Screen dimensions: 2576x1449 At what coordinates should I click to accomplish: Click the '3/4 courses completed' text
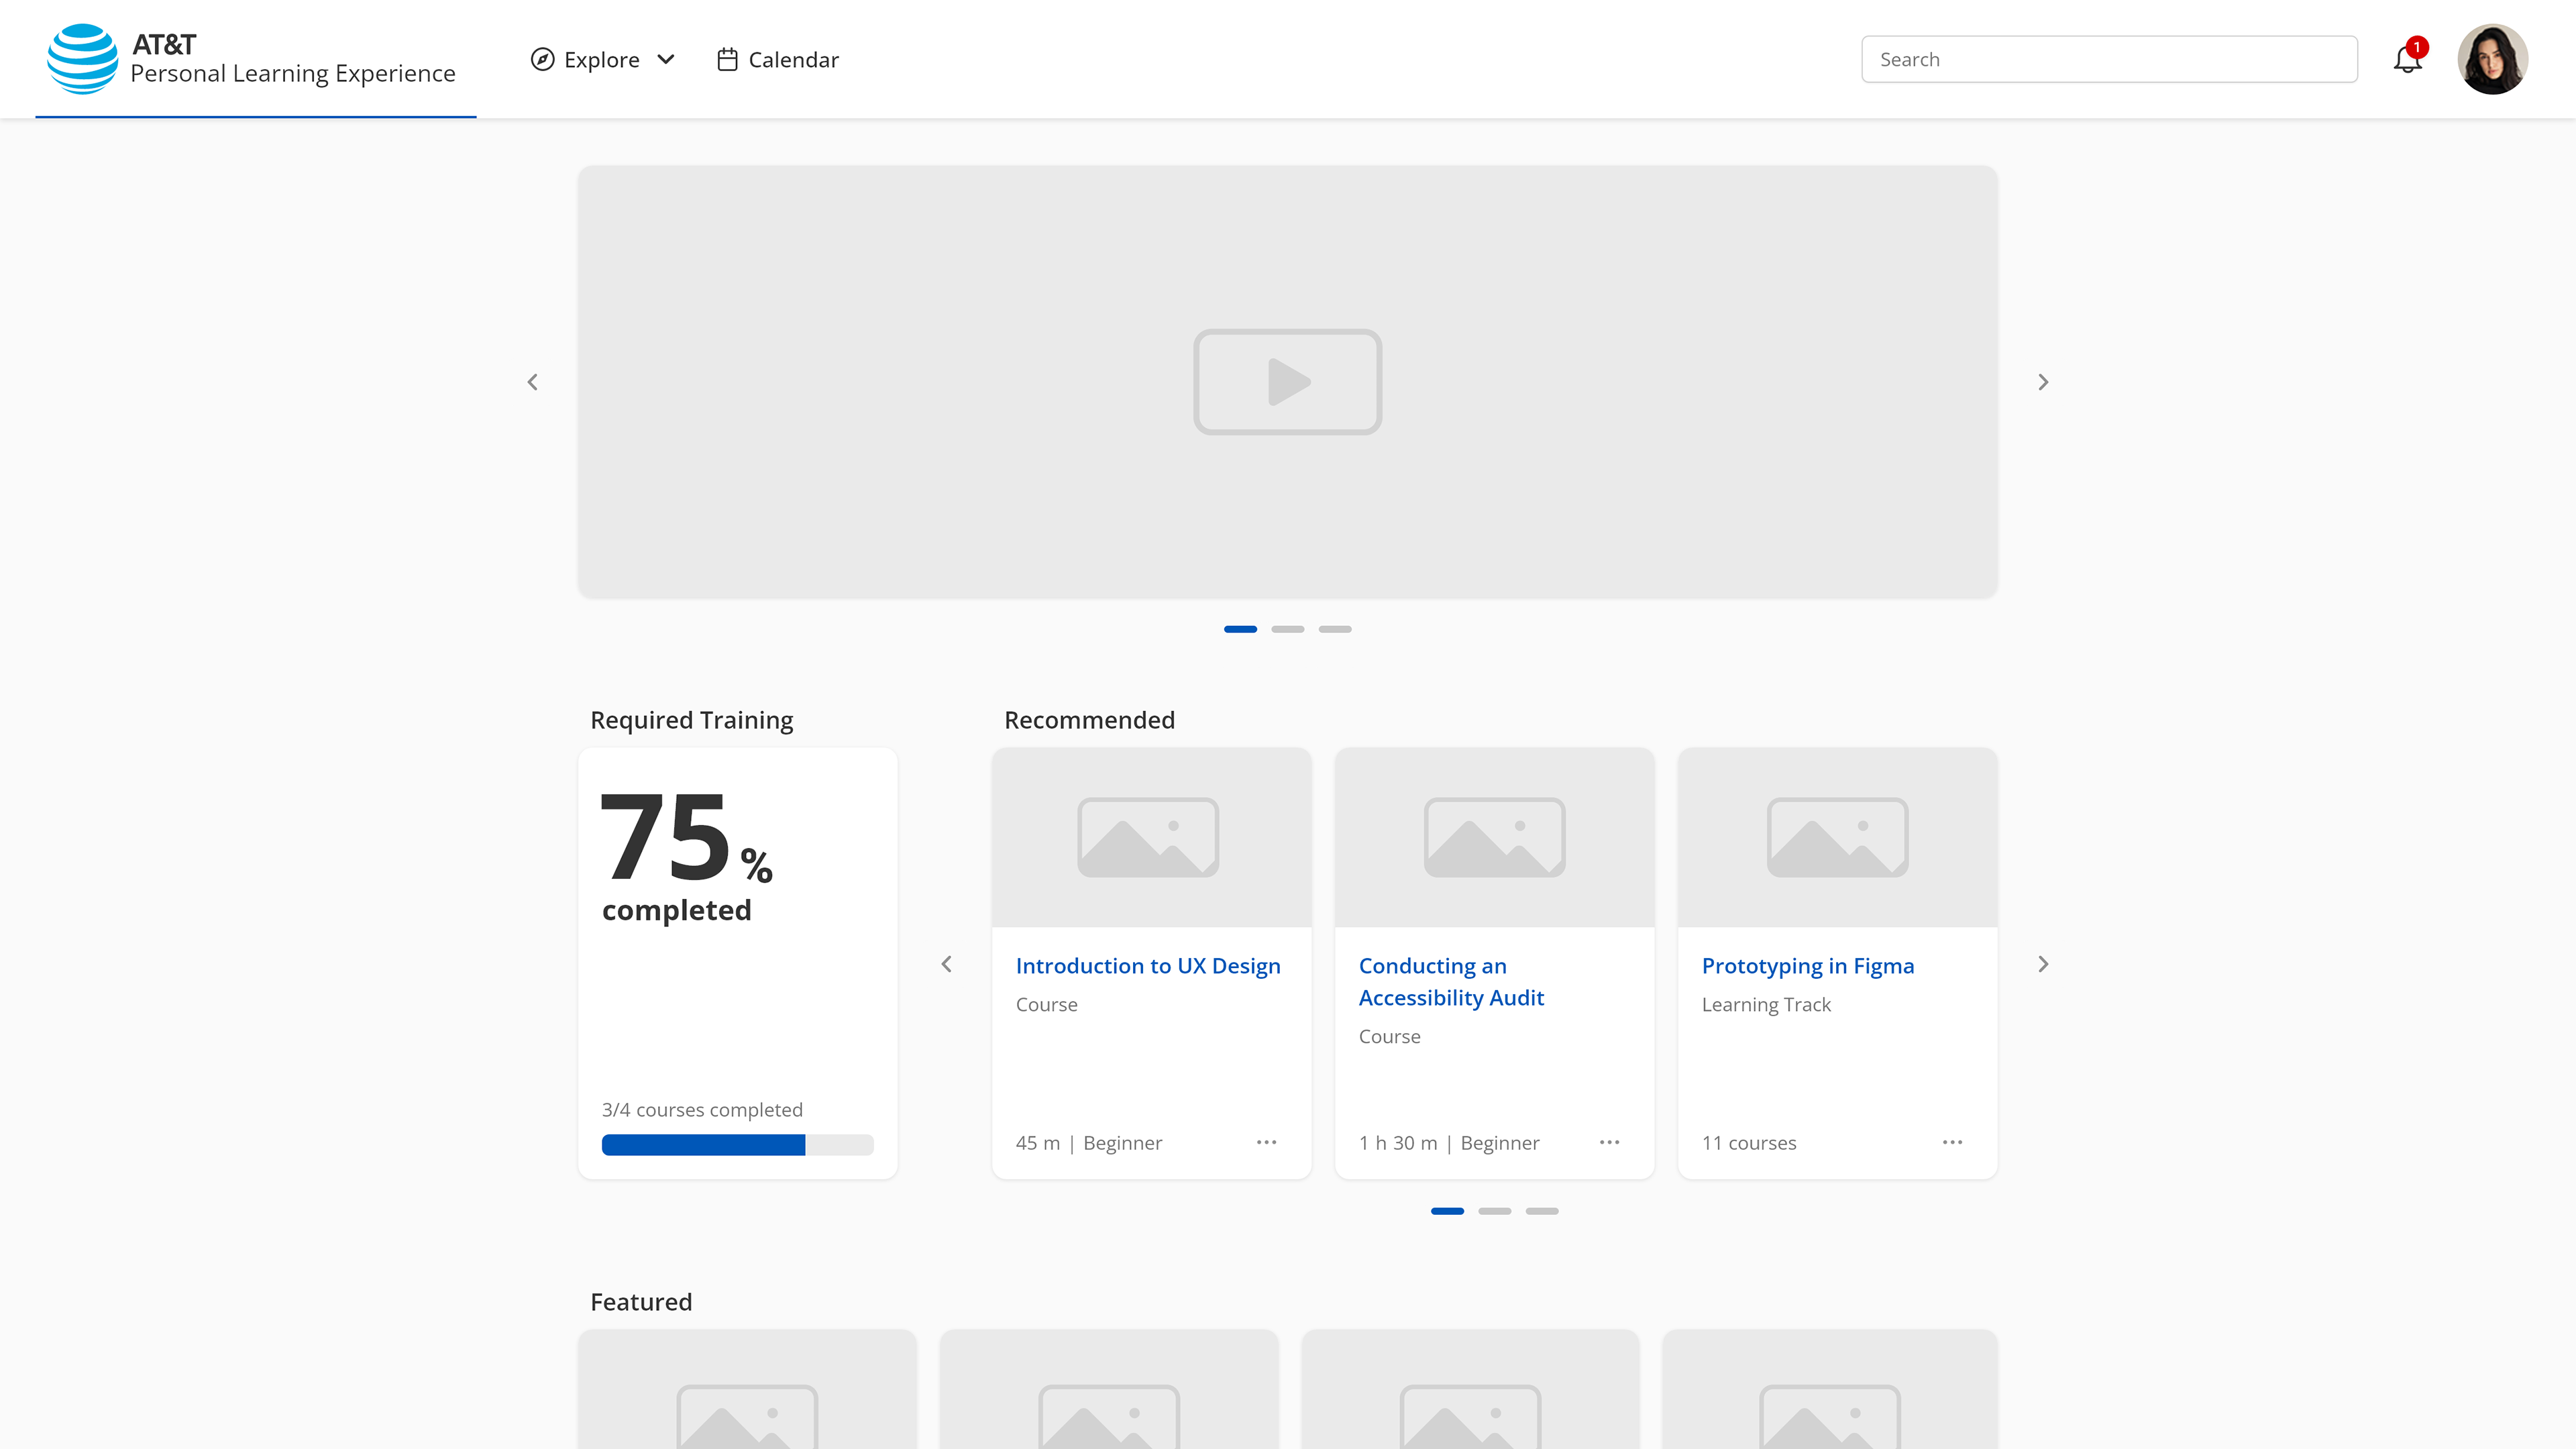point(702,1110)
